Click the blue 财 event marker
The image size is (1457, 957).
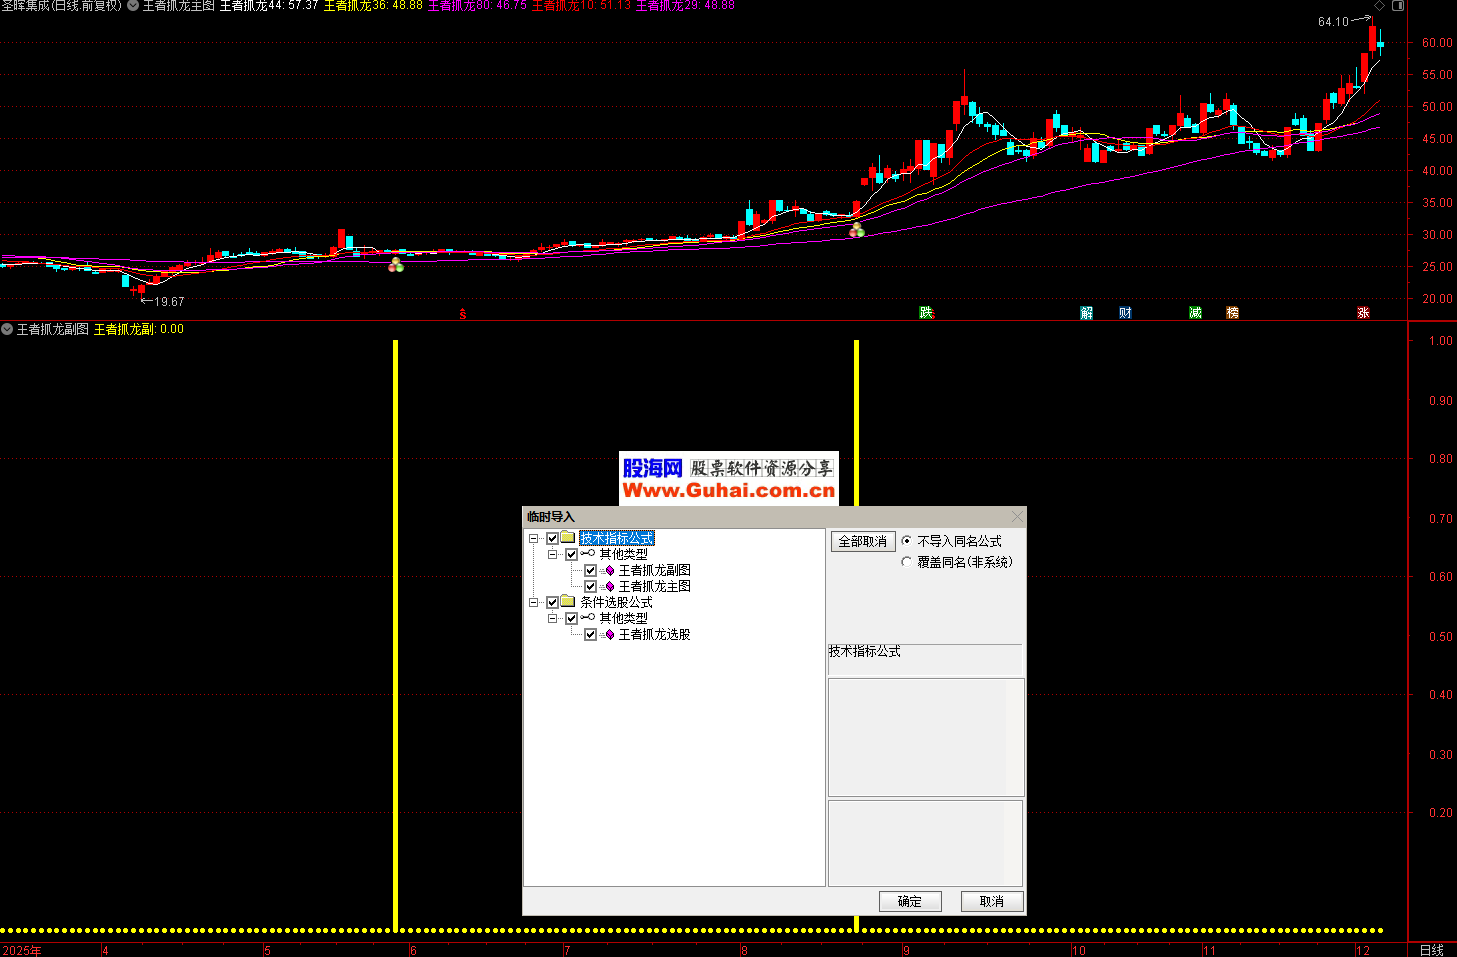tap(1125, 313)
